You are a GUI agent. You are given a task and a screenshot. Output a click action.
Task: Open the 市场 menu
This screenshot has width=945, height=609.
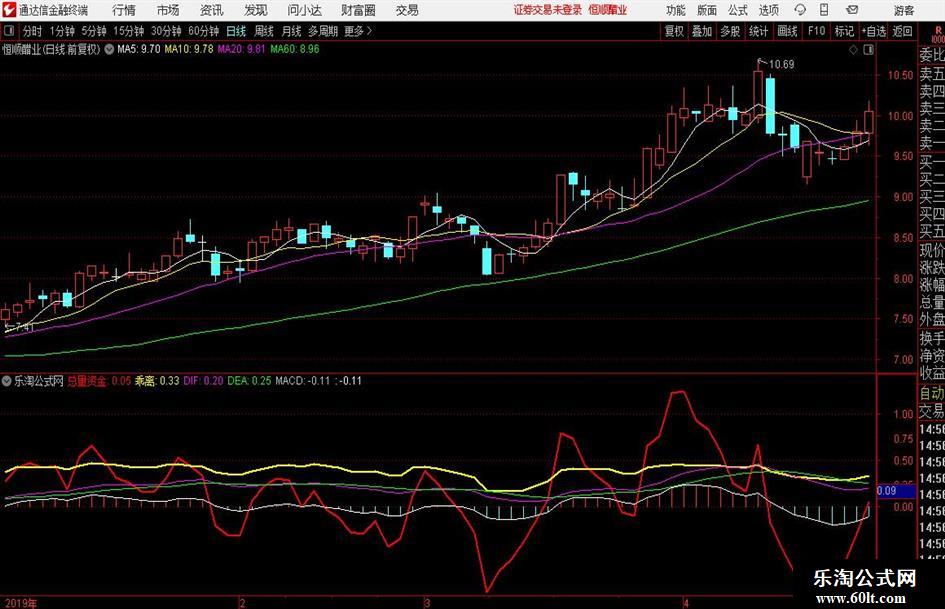tap(168, 10)
